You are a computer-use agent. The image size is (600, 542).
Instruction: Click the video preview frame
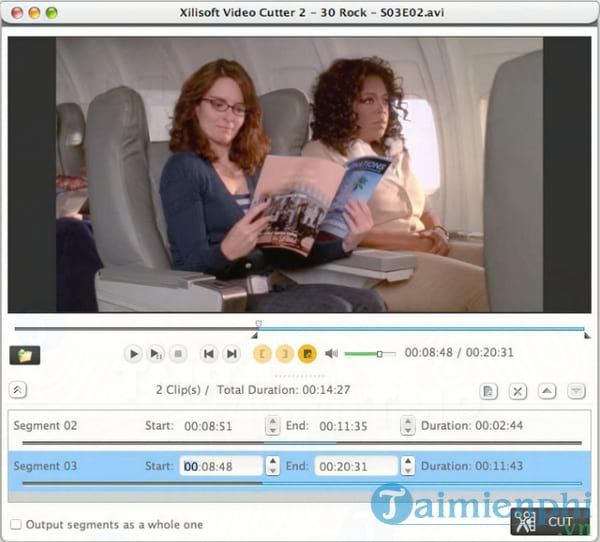coord(299,175)
